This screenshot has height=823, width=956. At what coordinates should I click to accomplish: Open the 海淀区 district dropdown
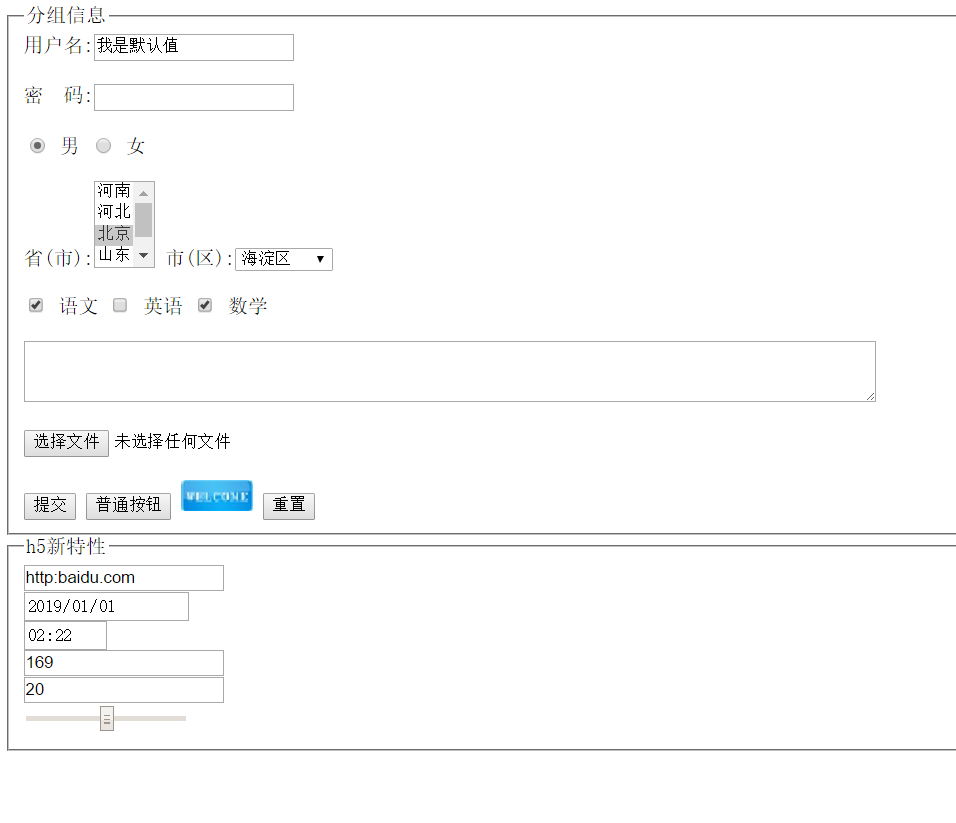284,259
